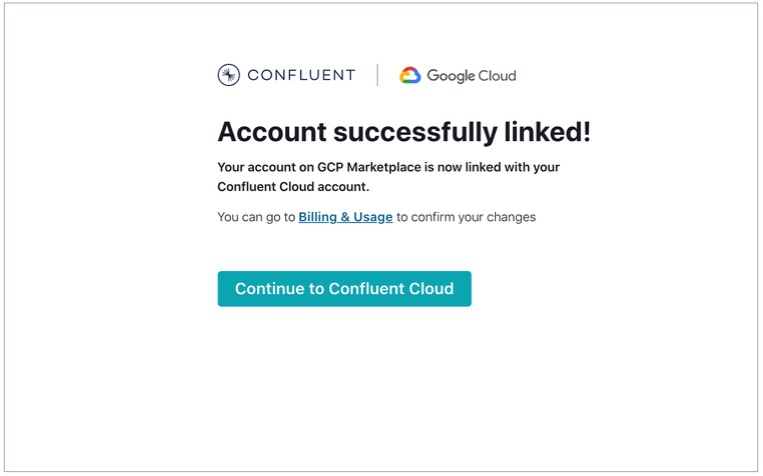Click the word "Usage" in the underlined link
763x476 pixels.
[372, 217]
